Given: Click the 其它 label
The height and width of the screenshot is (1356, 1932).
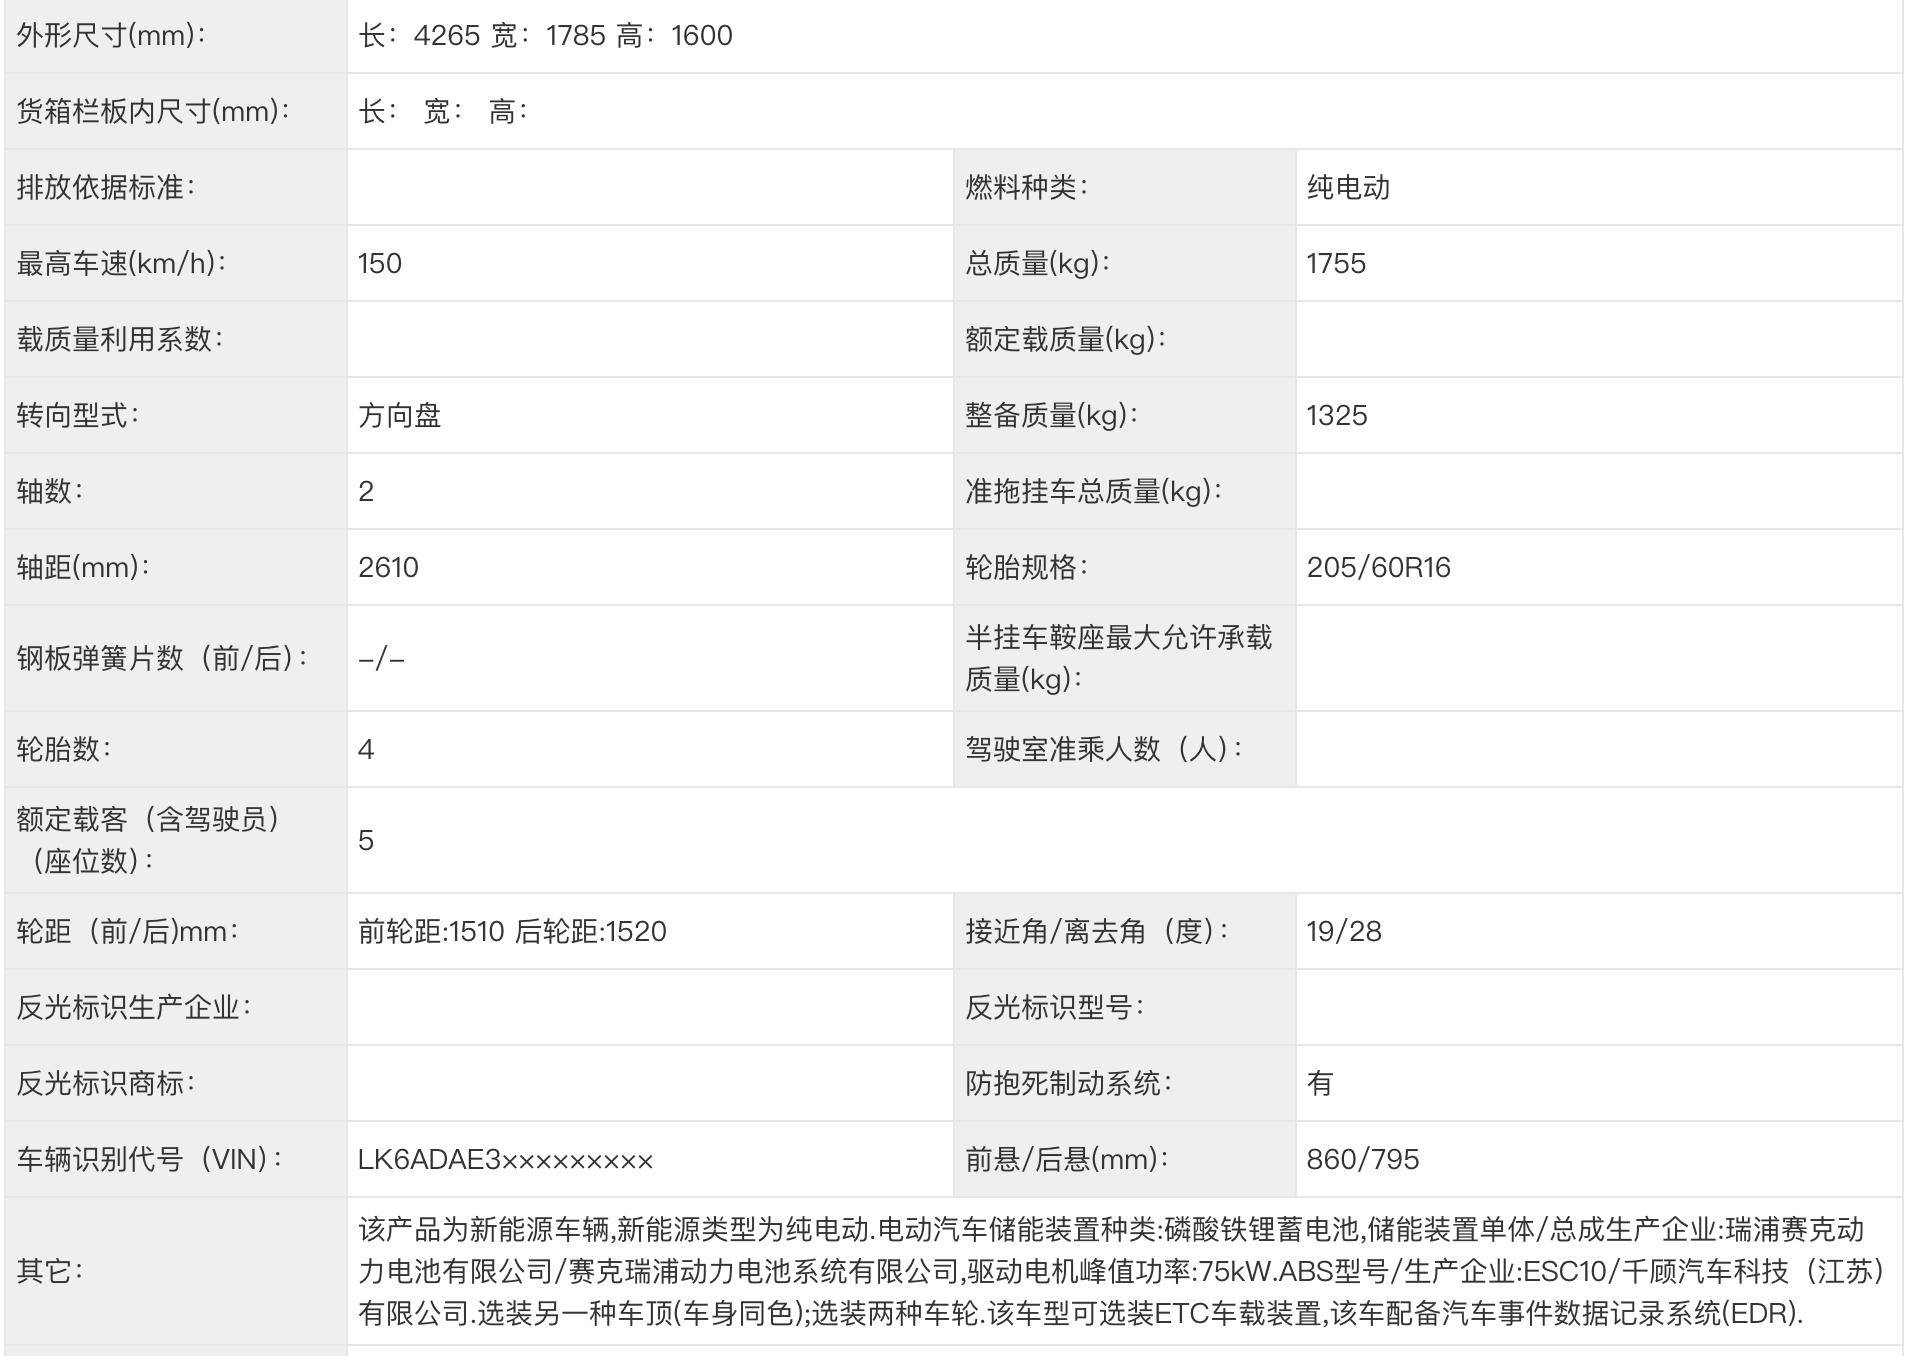Looking at the screenshot, I should [x=49, y=1271].
